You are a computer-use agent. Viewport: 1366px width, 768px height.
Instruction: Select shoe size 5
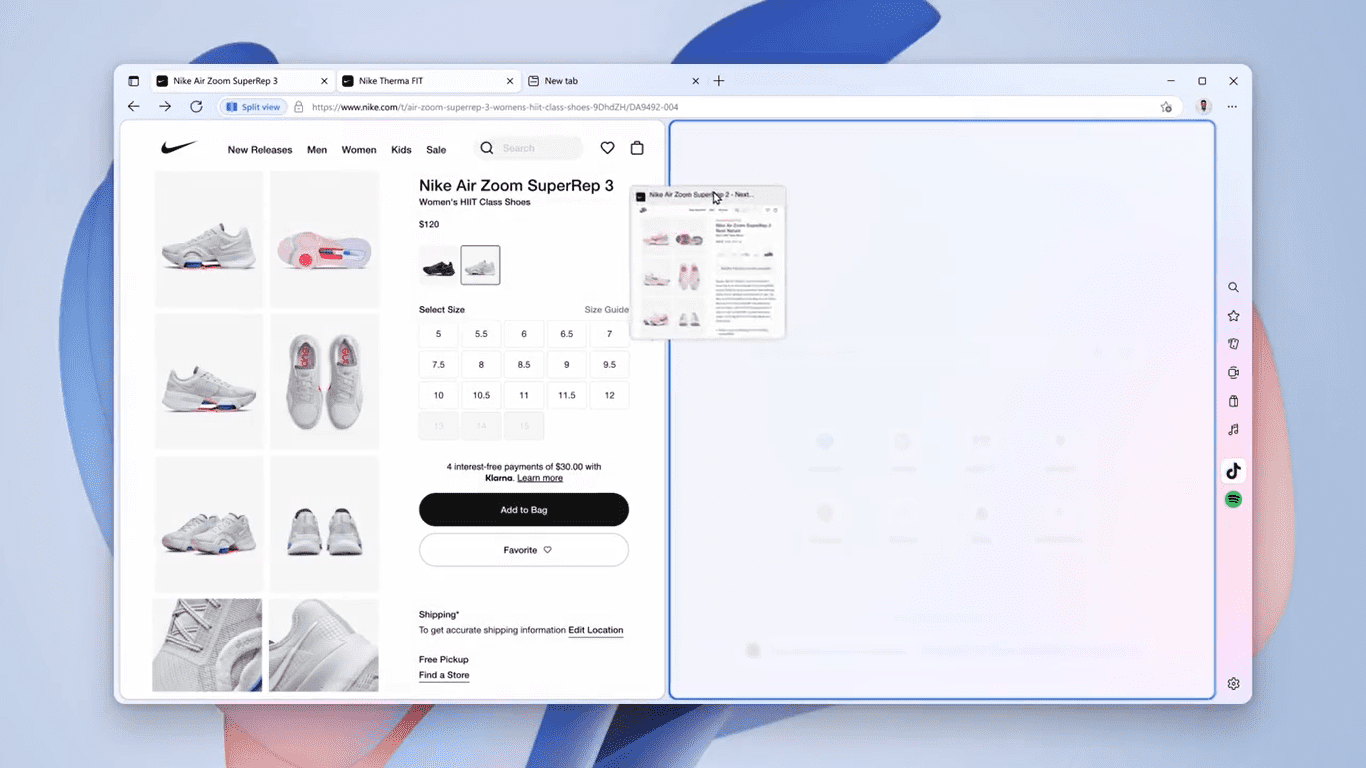438,334
